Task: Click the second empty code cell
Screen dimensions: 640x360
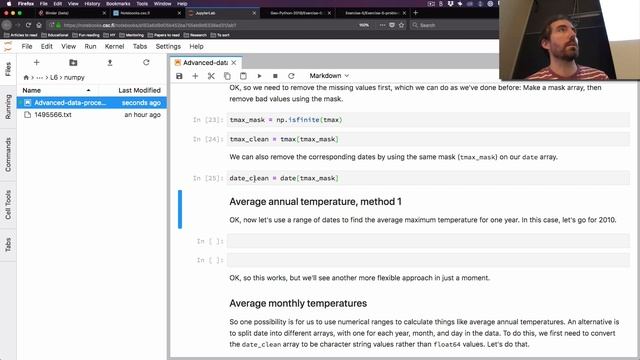Action: click(428, 260)
